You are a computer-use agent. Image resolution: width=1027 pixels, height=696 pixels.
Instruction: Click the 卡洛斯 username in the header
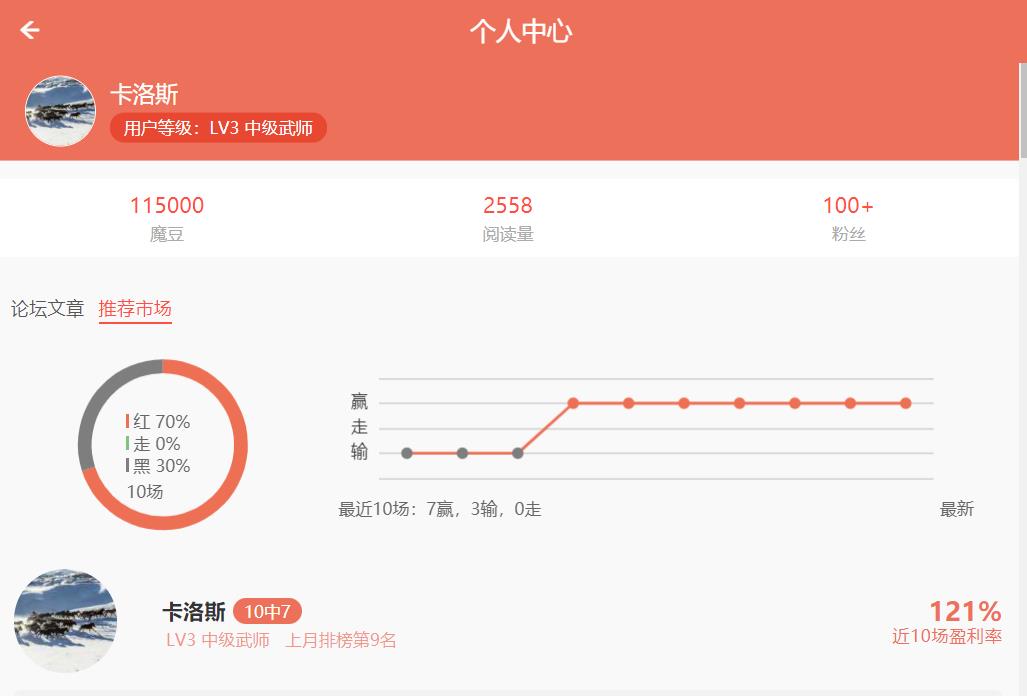[144, 94]
